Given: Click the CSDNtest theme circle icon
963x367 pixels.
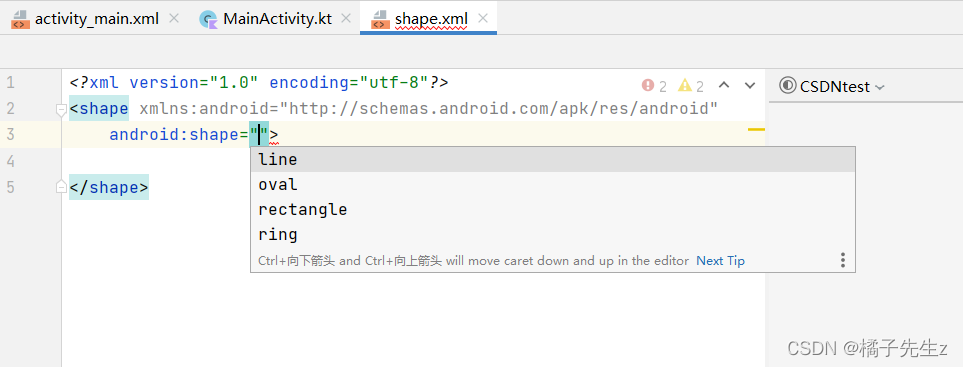Looking at the screenshot, I should pyautogui.click(x=787, y=85).
